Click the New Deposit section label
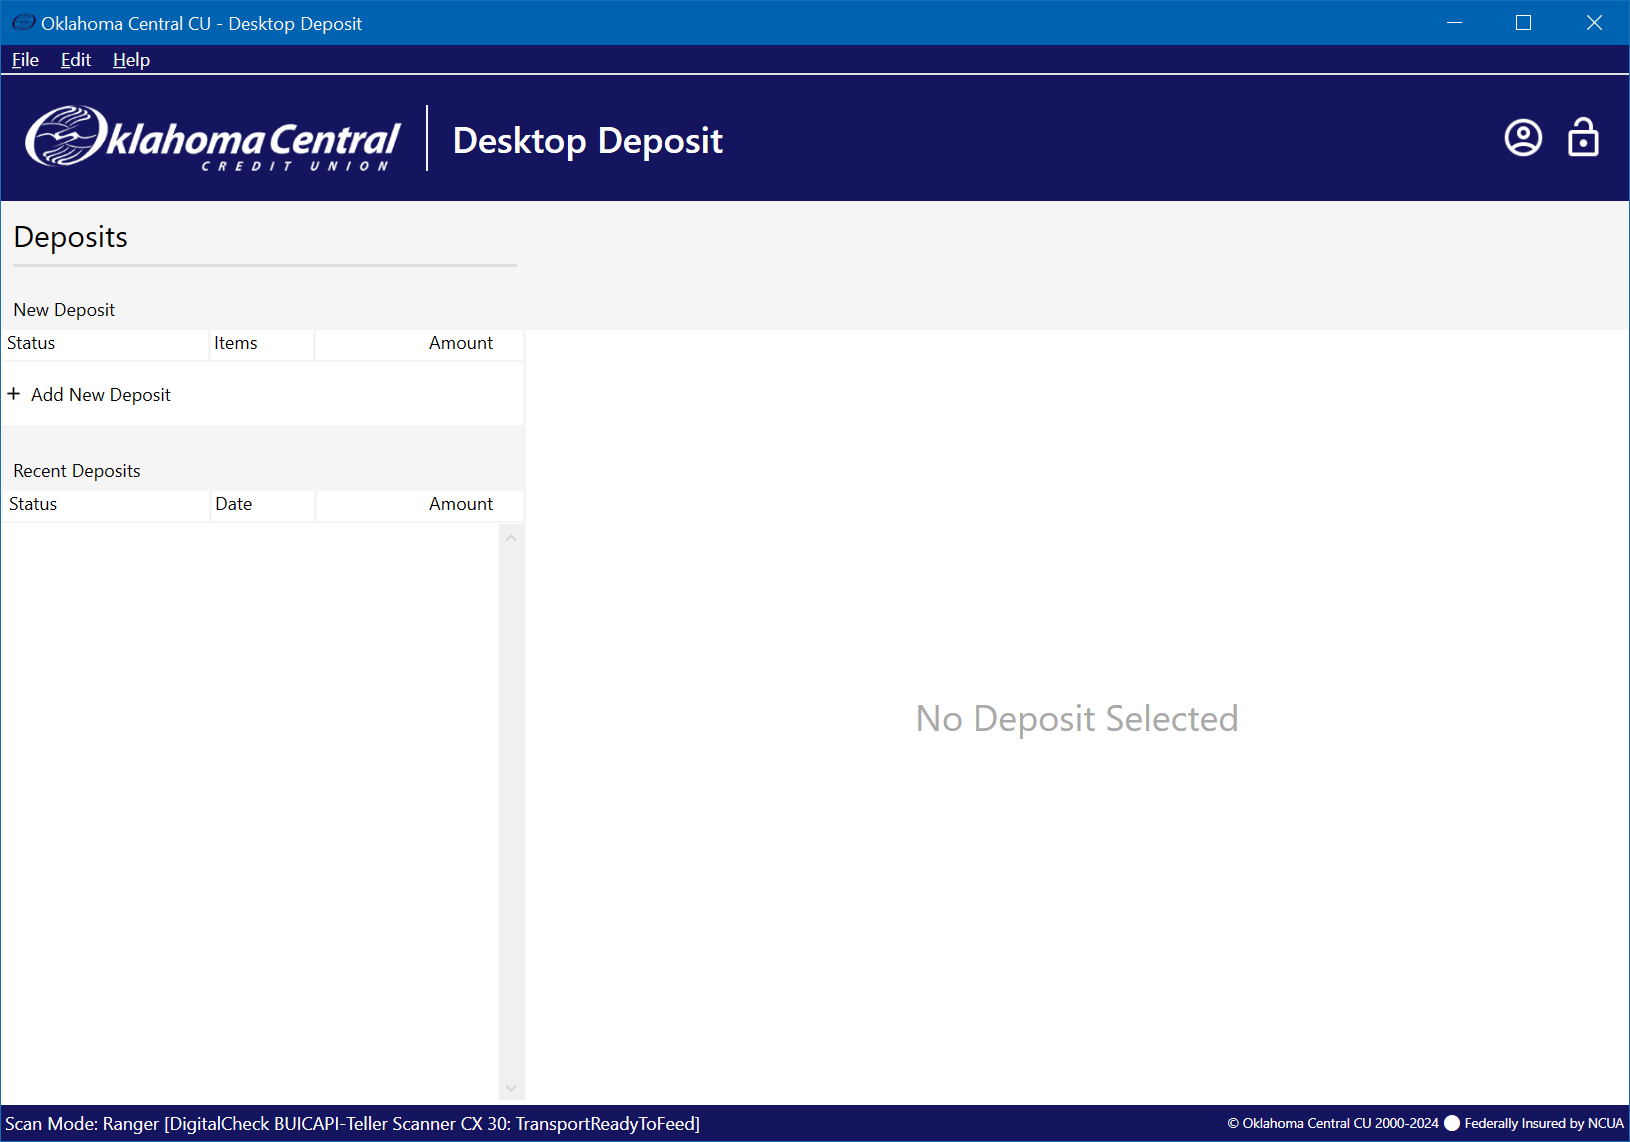Viewport: 1630px width, 1142px height. 64,310
